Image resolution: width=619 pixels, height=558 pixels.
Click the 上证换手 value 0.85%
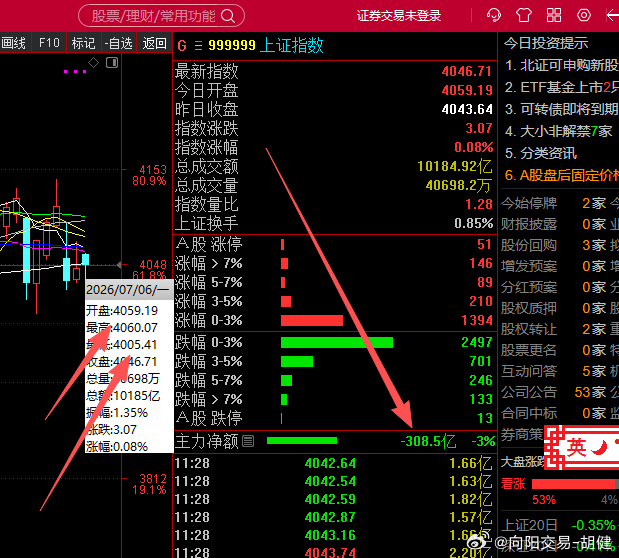pos(473,224)
